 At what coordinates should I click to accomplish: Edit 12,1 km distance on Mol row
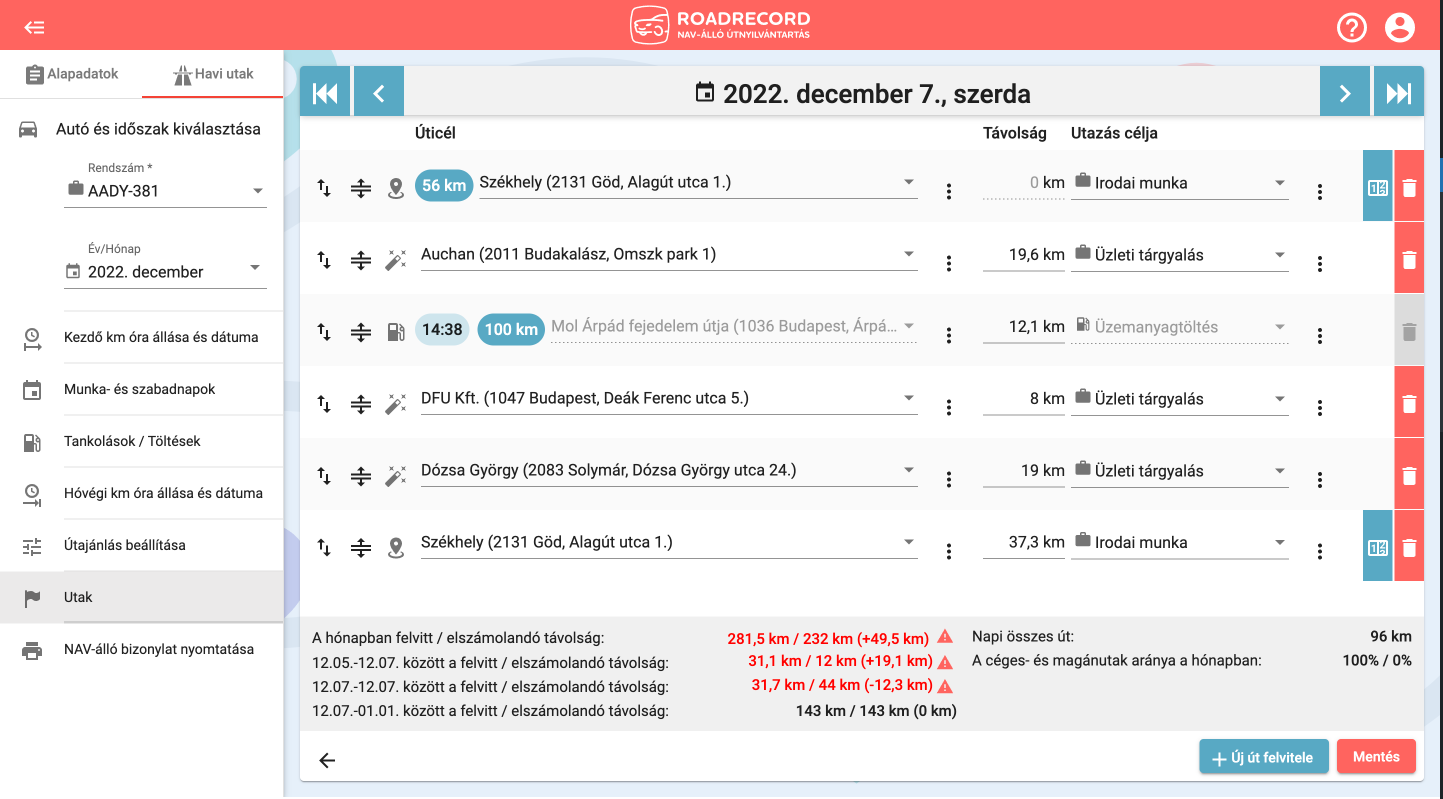click(1024, 327)
